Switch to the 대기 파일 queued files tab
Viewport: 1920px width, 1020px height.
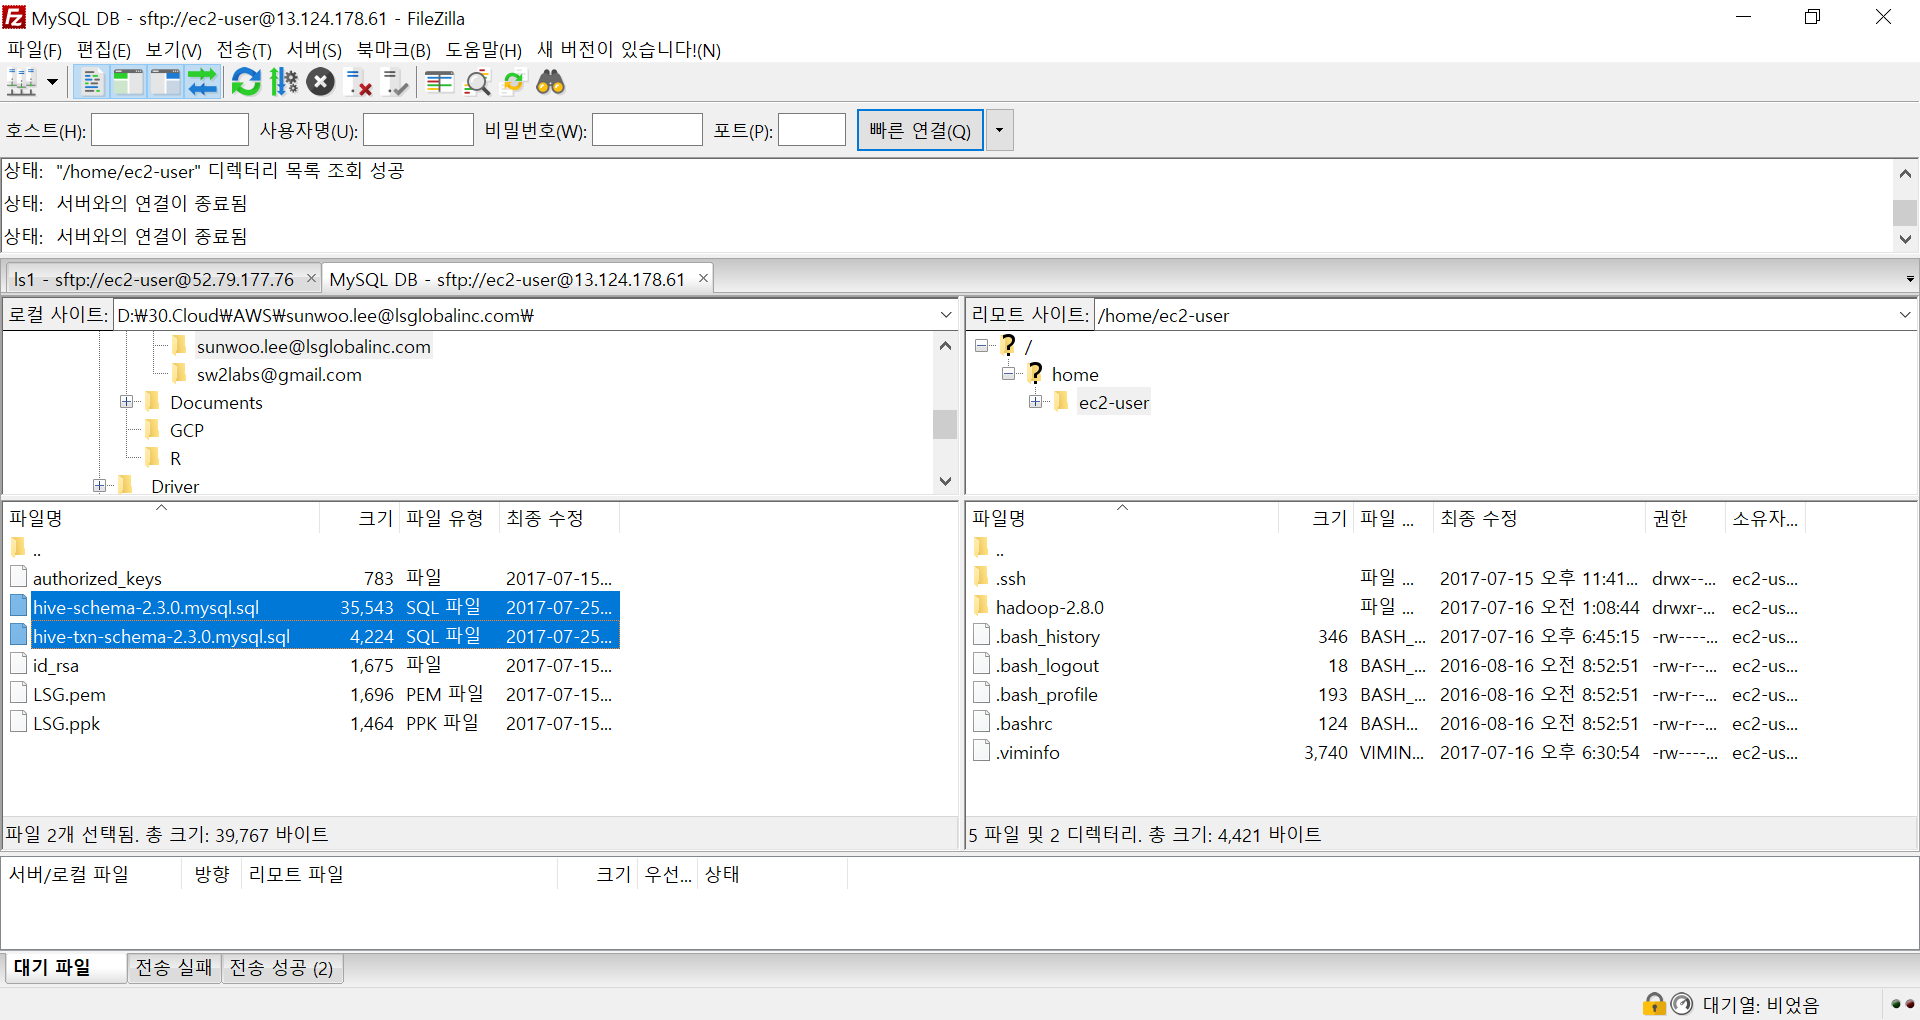(64, 968)
